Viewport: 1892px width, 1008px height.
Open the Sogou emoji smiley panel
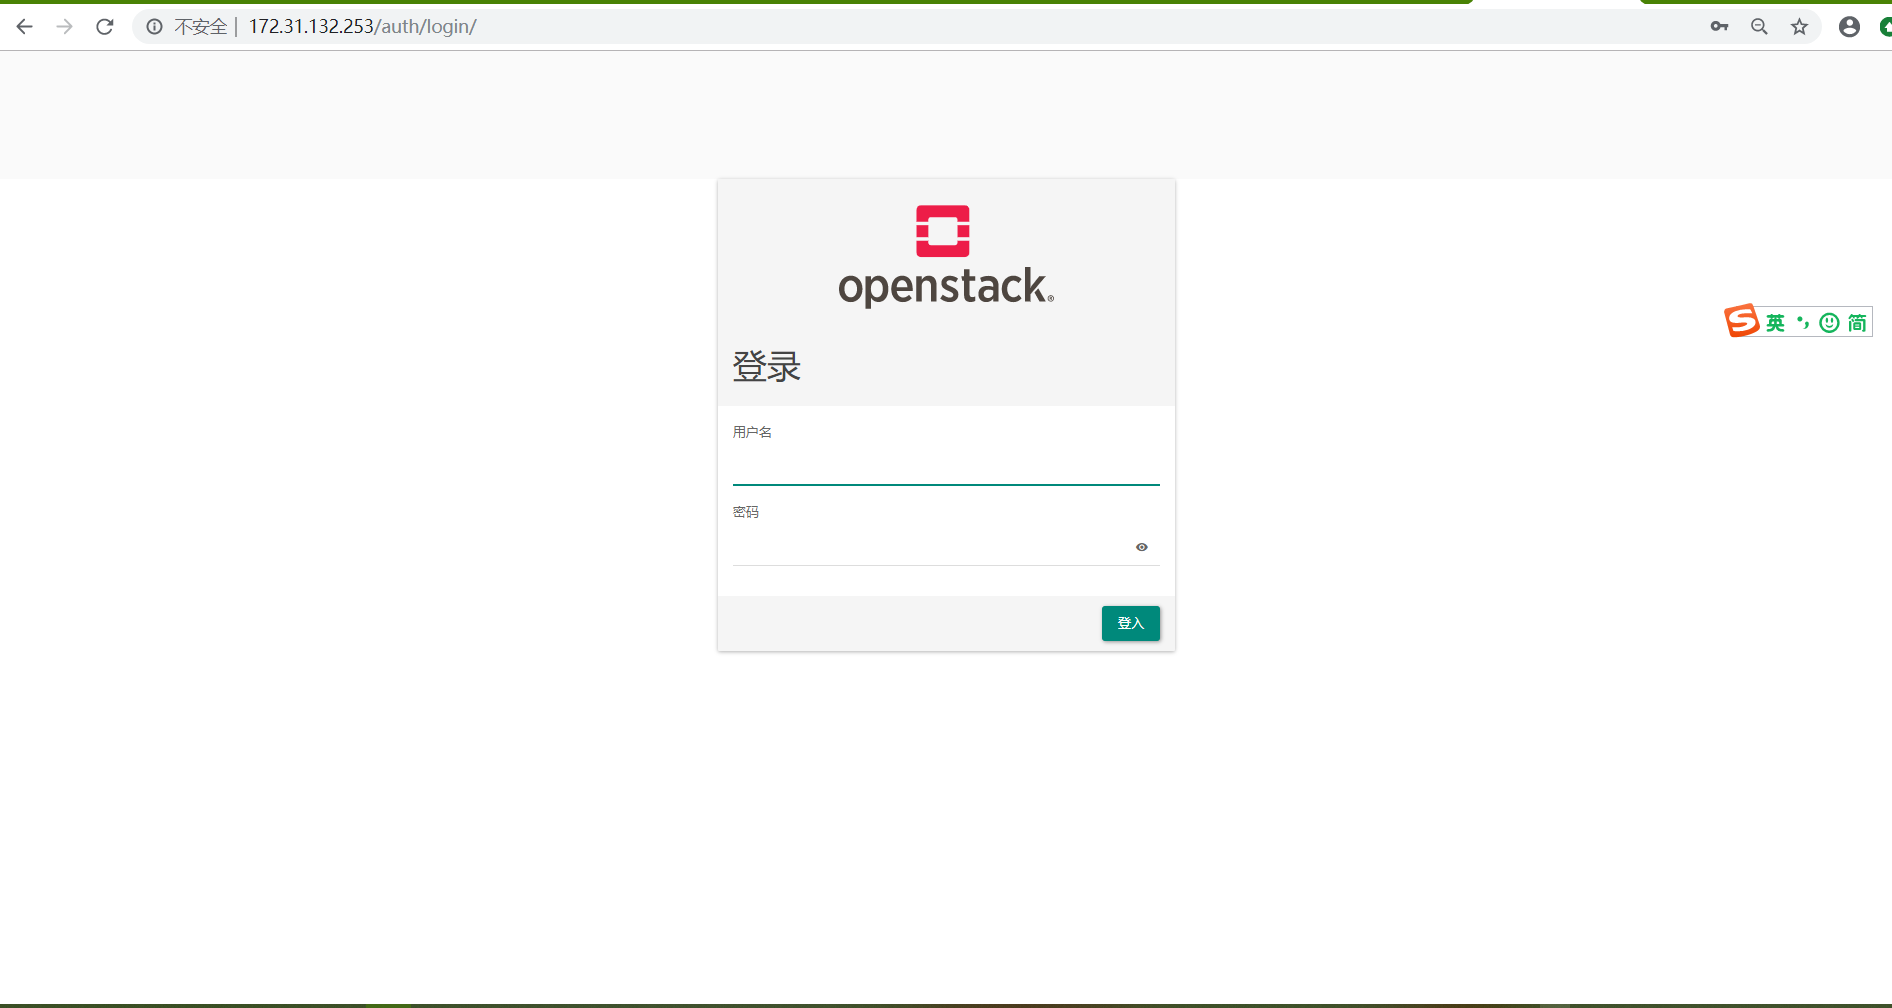(1829, 322)
